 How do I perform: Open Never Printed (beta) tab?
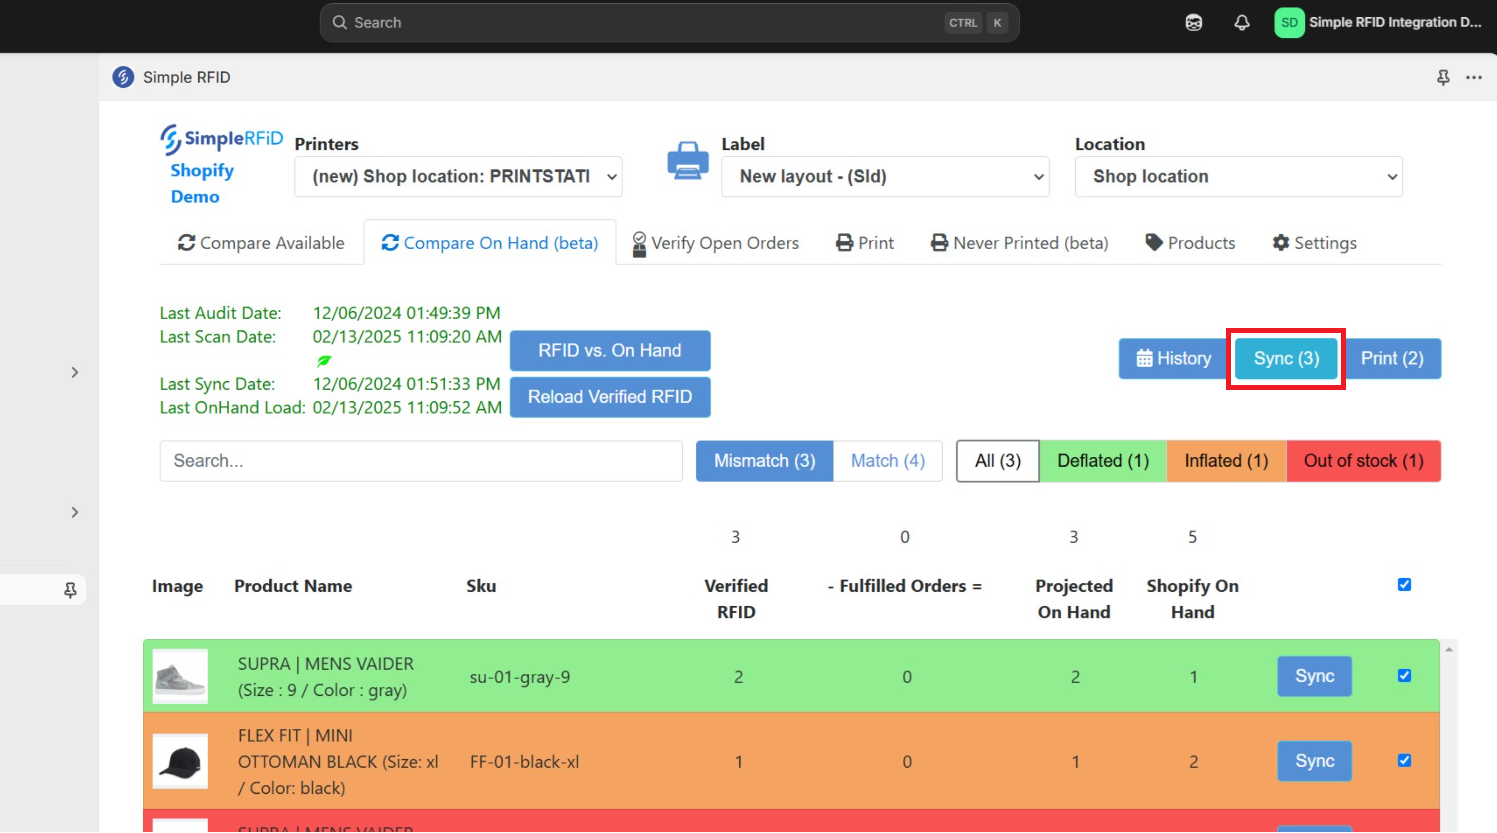(1020, 243)
